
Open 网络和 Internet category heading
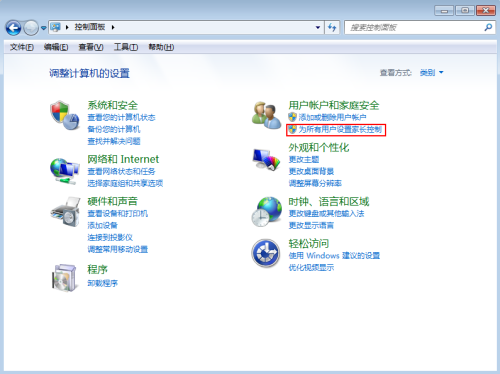pyautogui.click(x=123, y=159)
